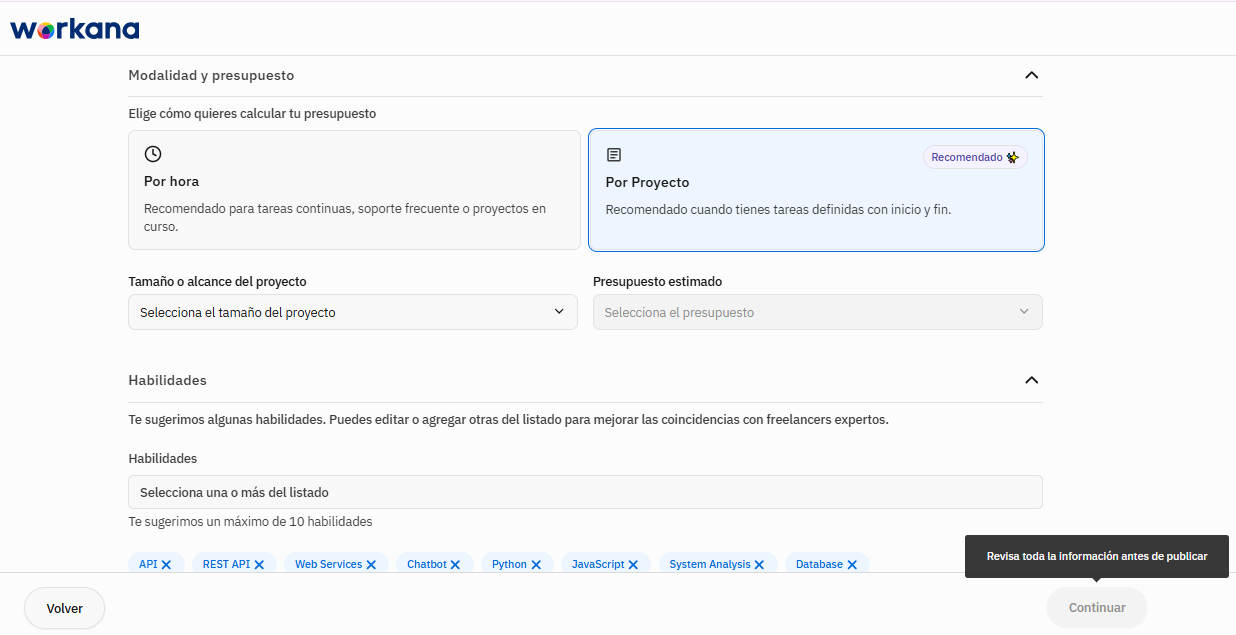Click the document icon in Por Proyecto card
Image resolution: width=1236 pixels, height=635 pixels.
coord(614,155)
